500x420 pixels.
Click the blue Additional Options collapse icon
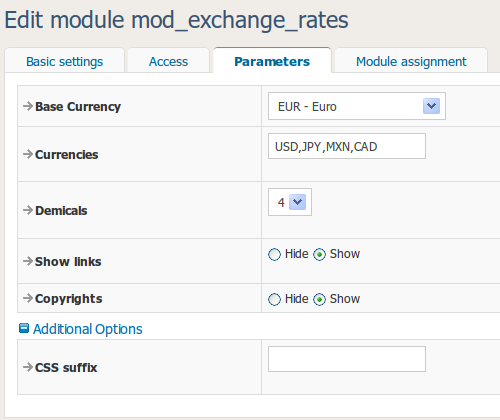coord(24,328)
